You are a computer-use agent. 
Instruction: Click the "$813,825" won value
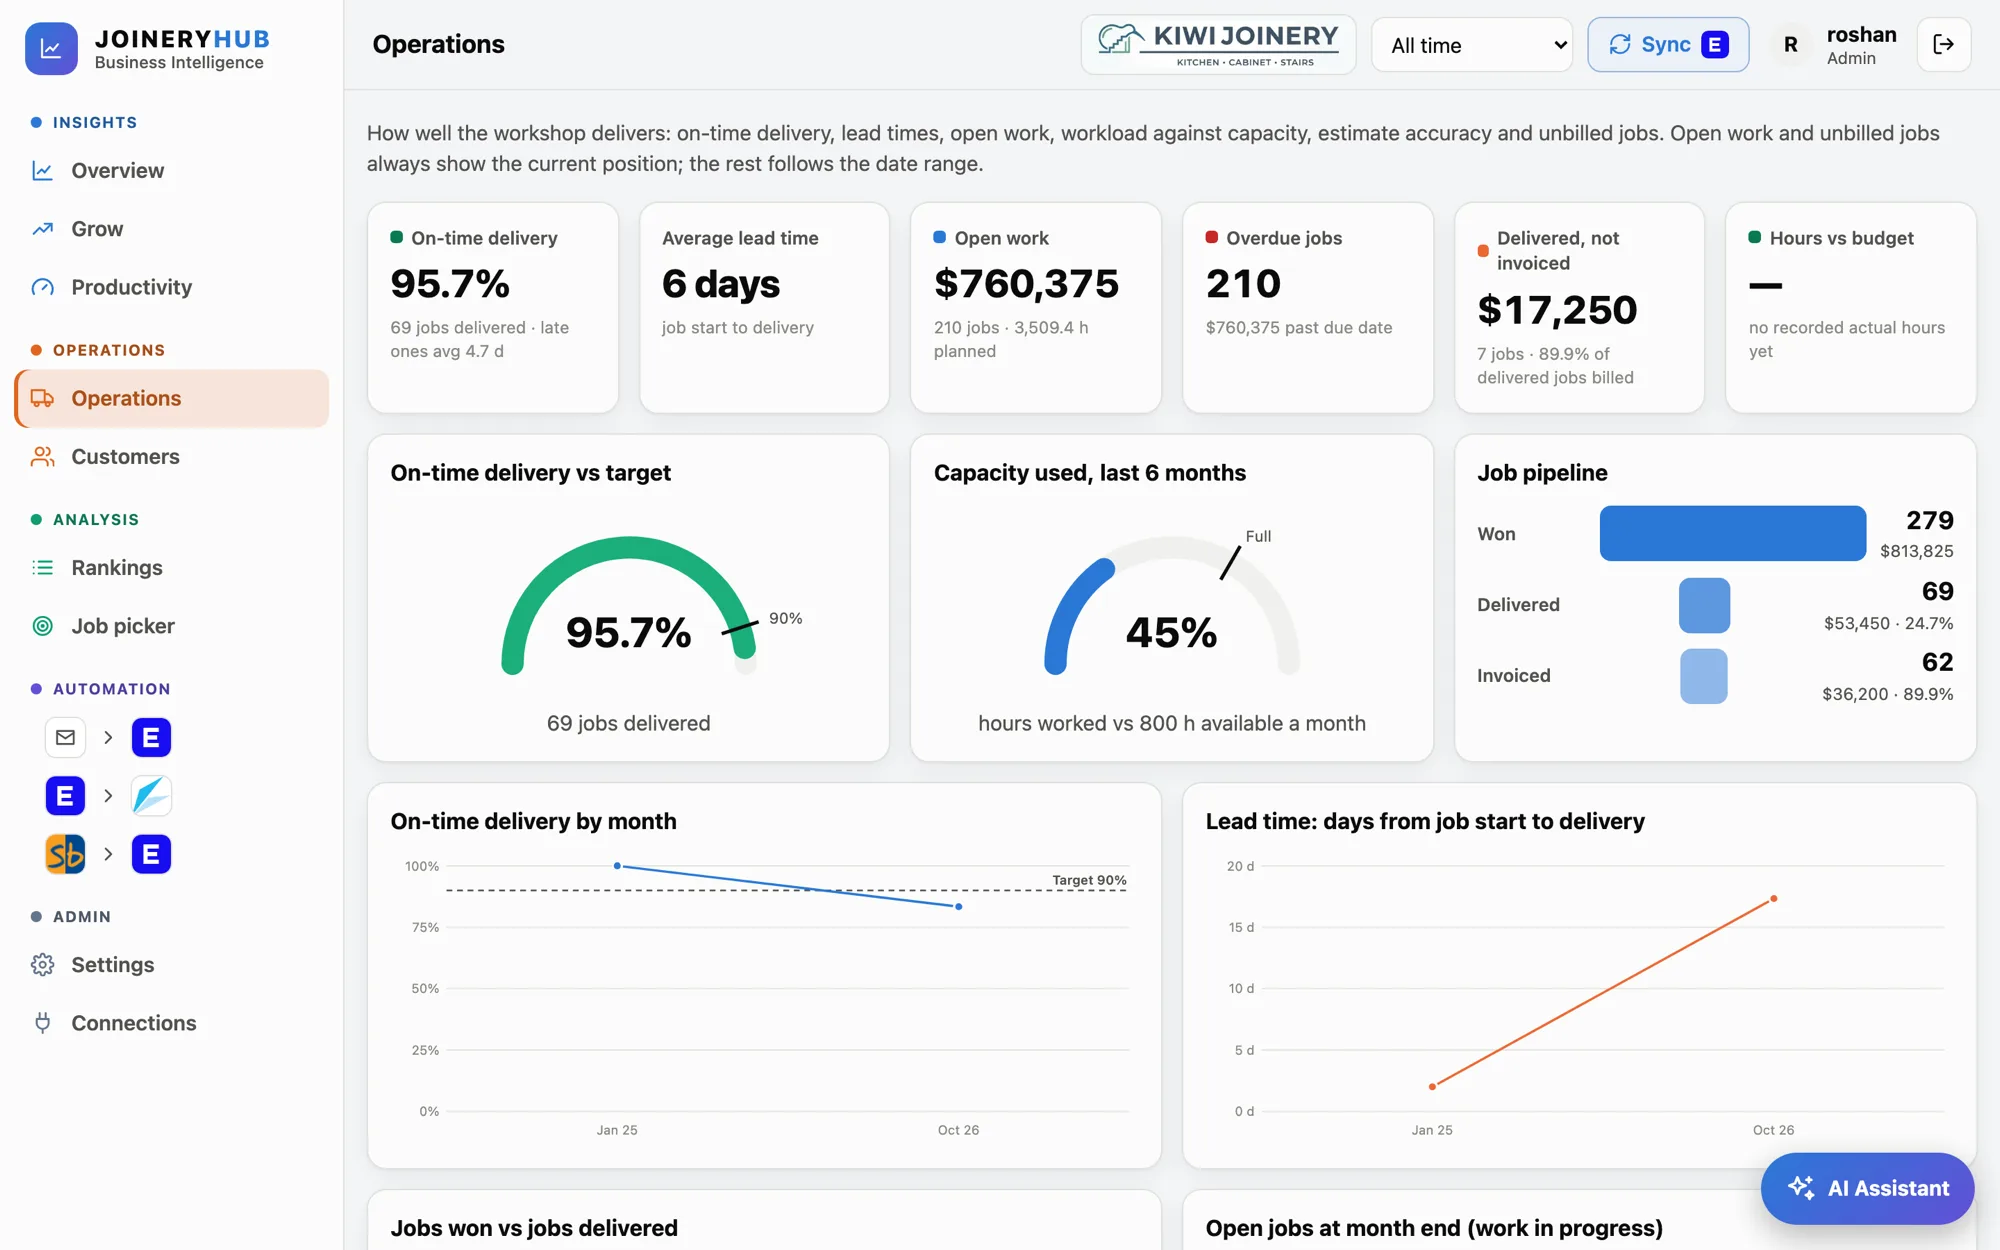click(x=1916, y=551)
